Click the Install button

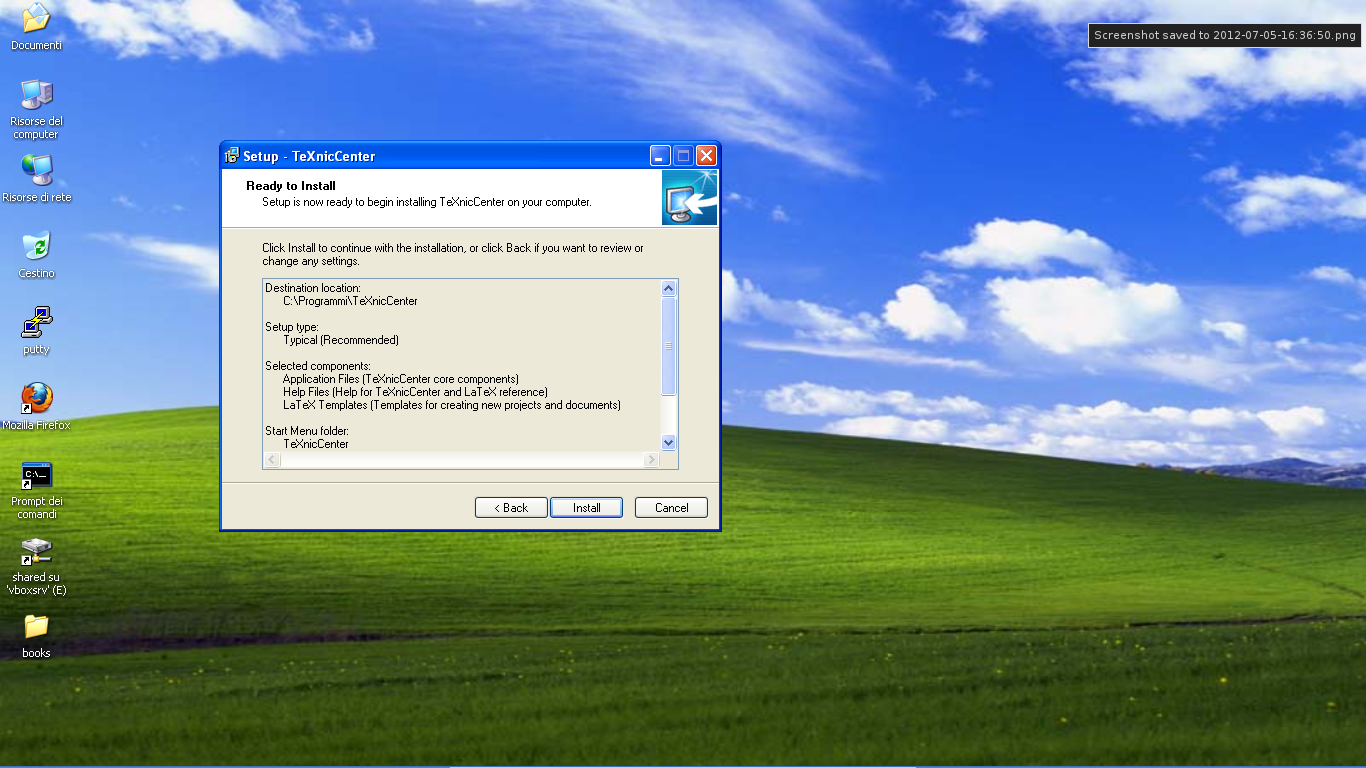[586, 508]
